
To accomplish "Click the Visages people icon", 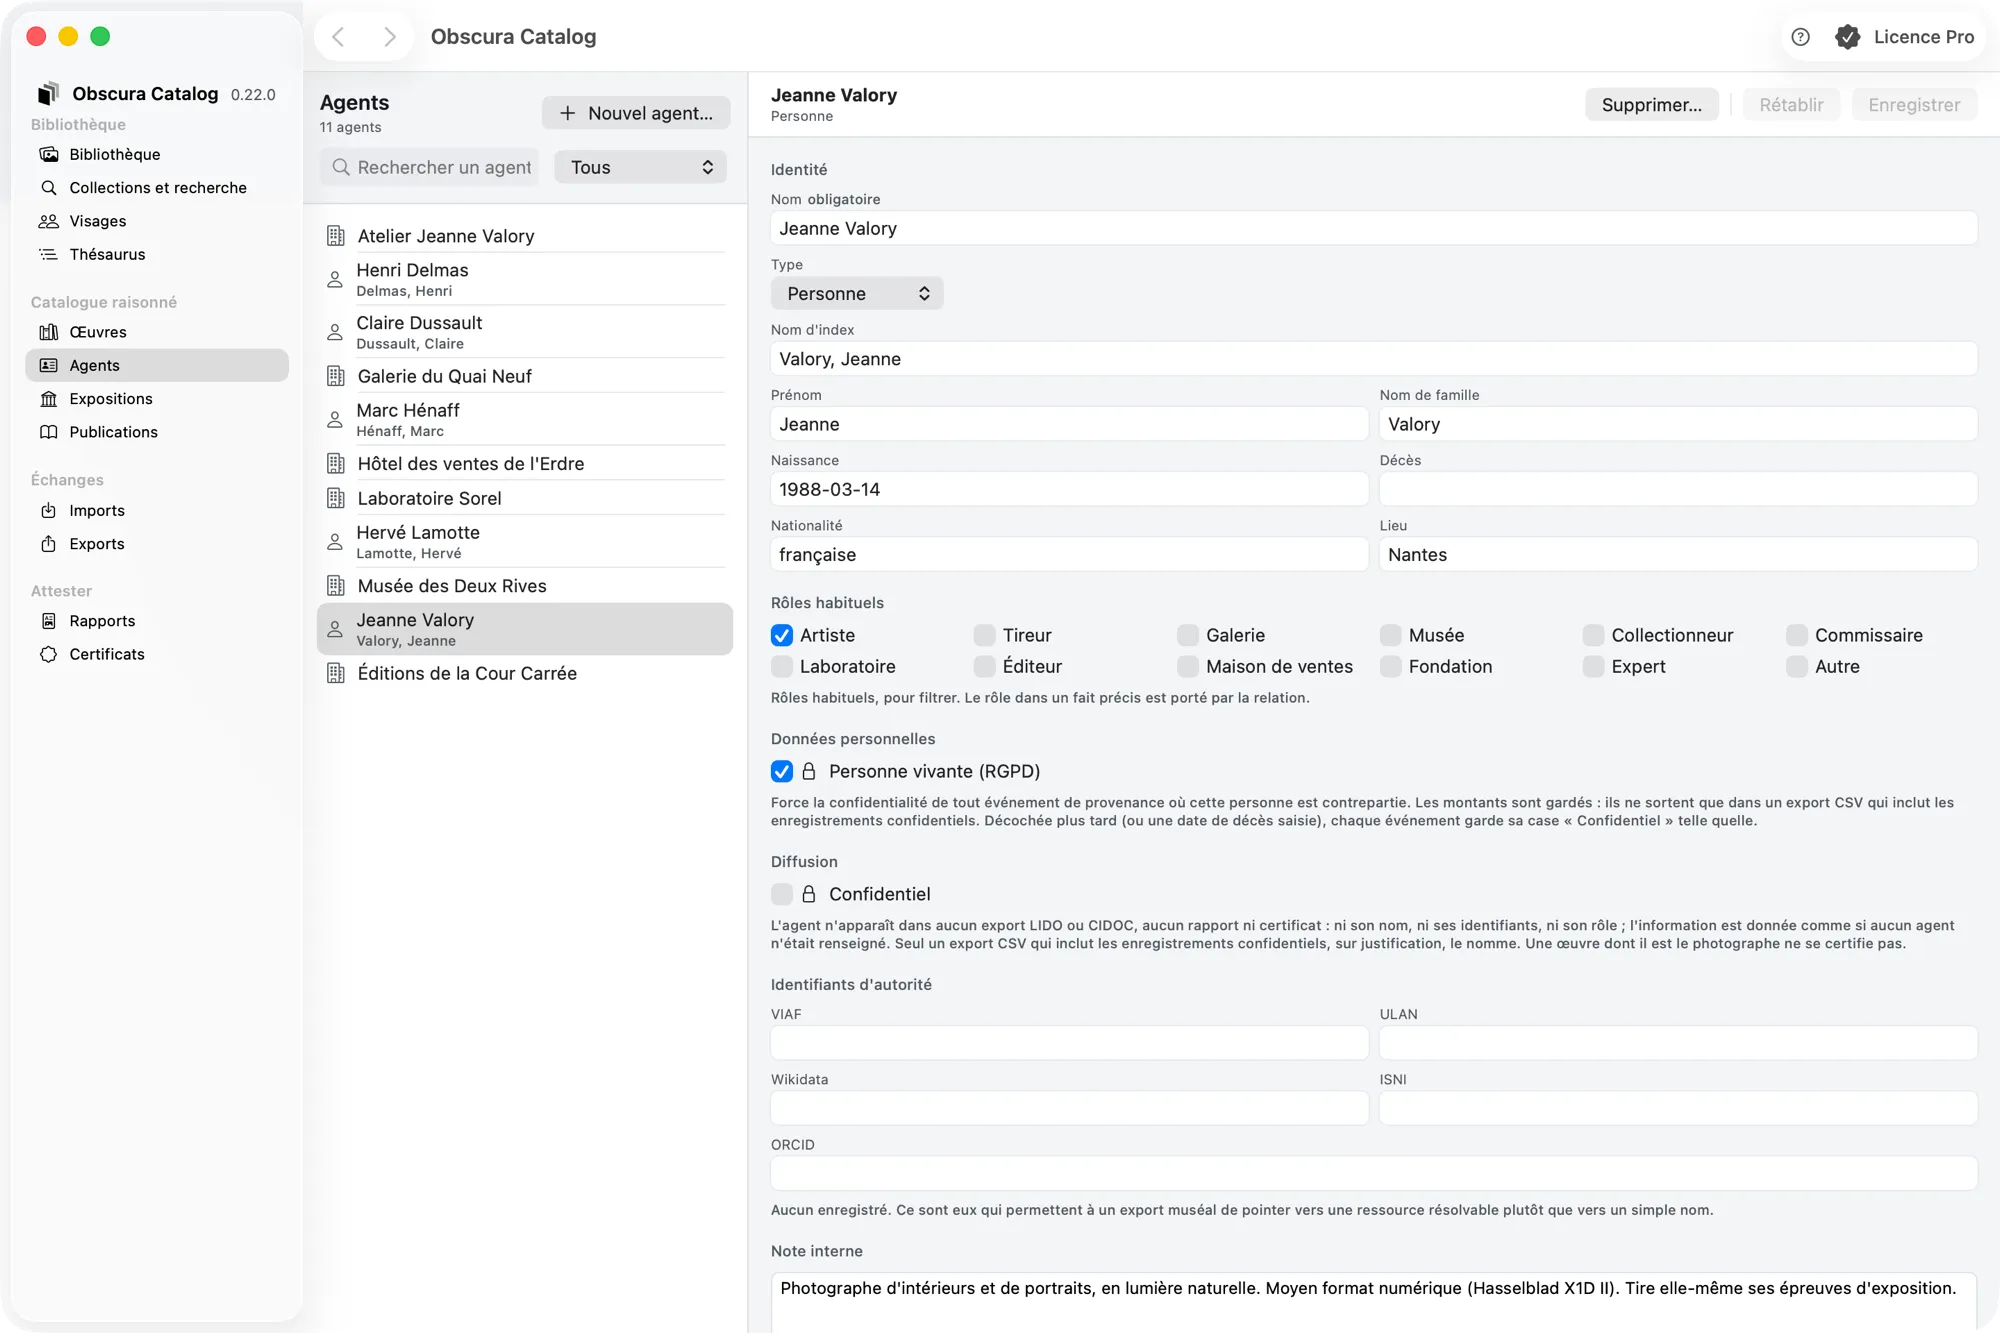I will point(48,221).
